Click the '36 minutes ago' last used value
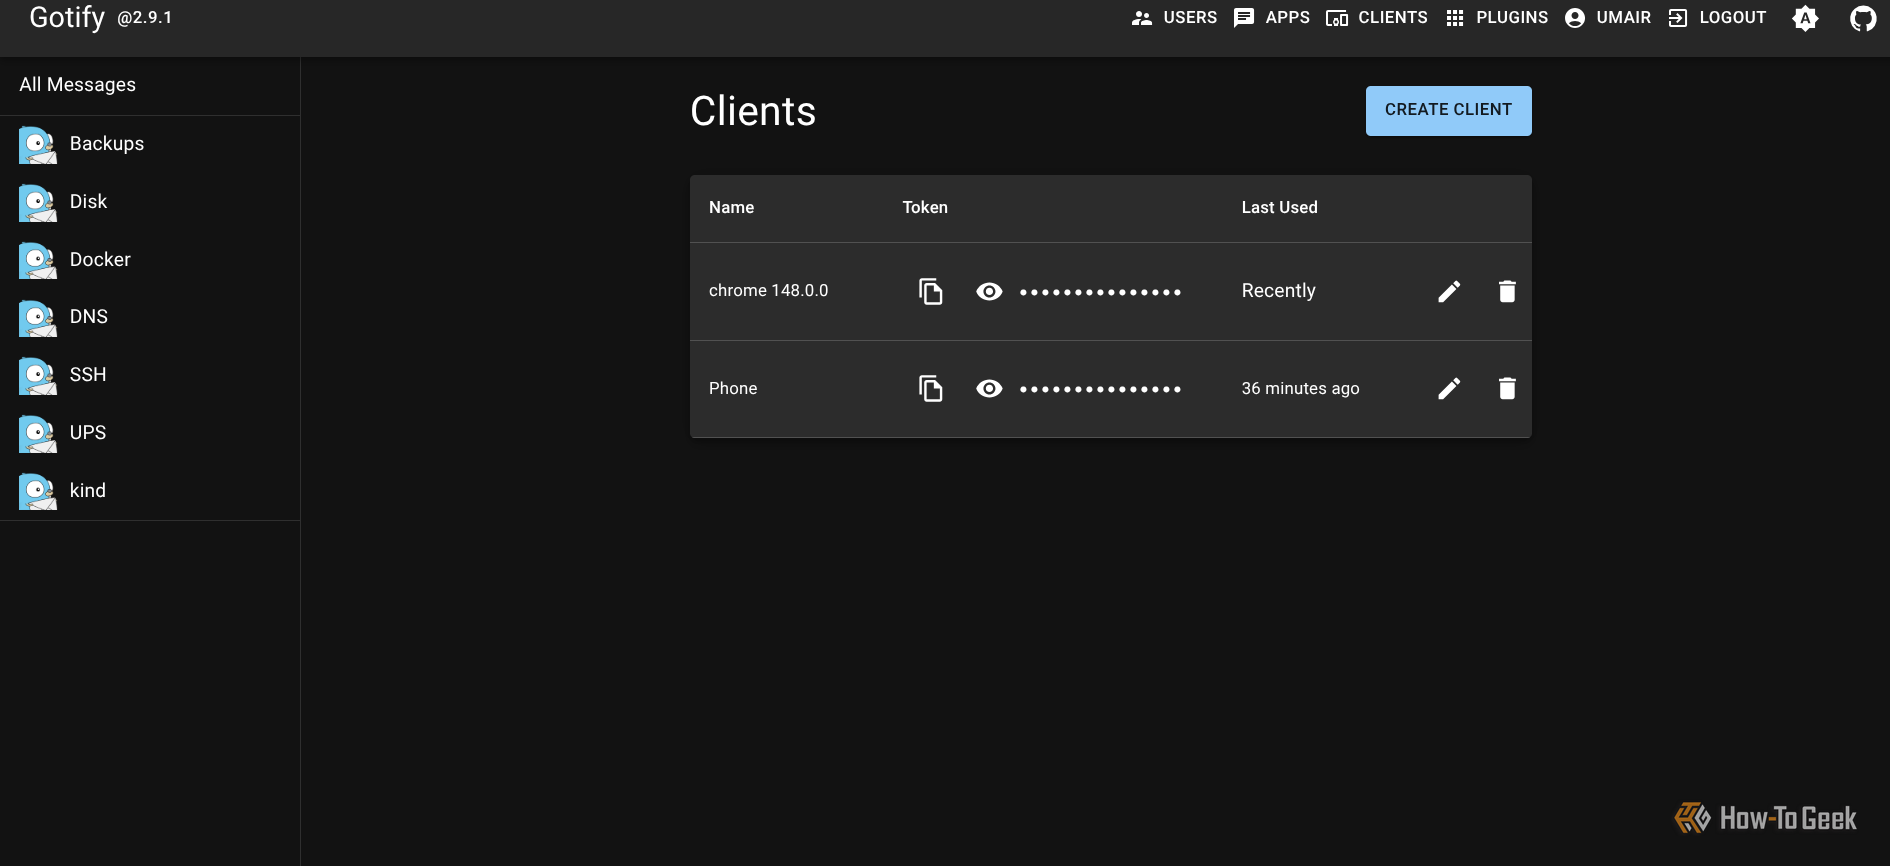1890x866 pixels. (x=1301, y=388)
